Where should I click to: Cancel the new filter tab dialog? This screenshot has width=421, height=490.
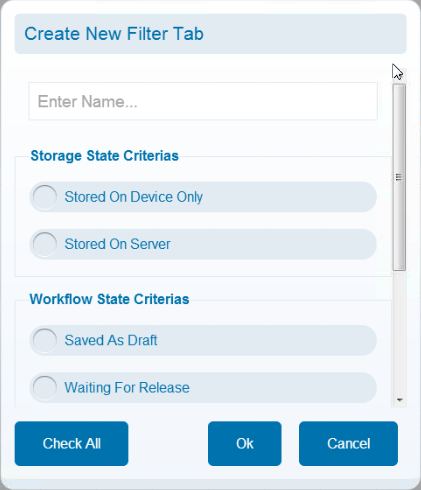click(348, 444)
